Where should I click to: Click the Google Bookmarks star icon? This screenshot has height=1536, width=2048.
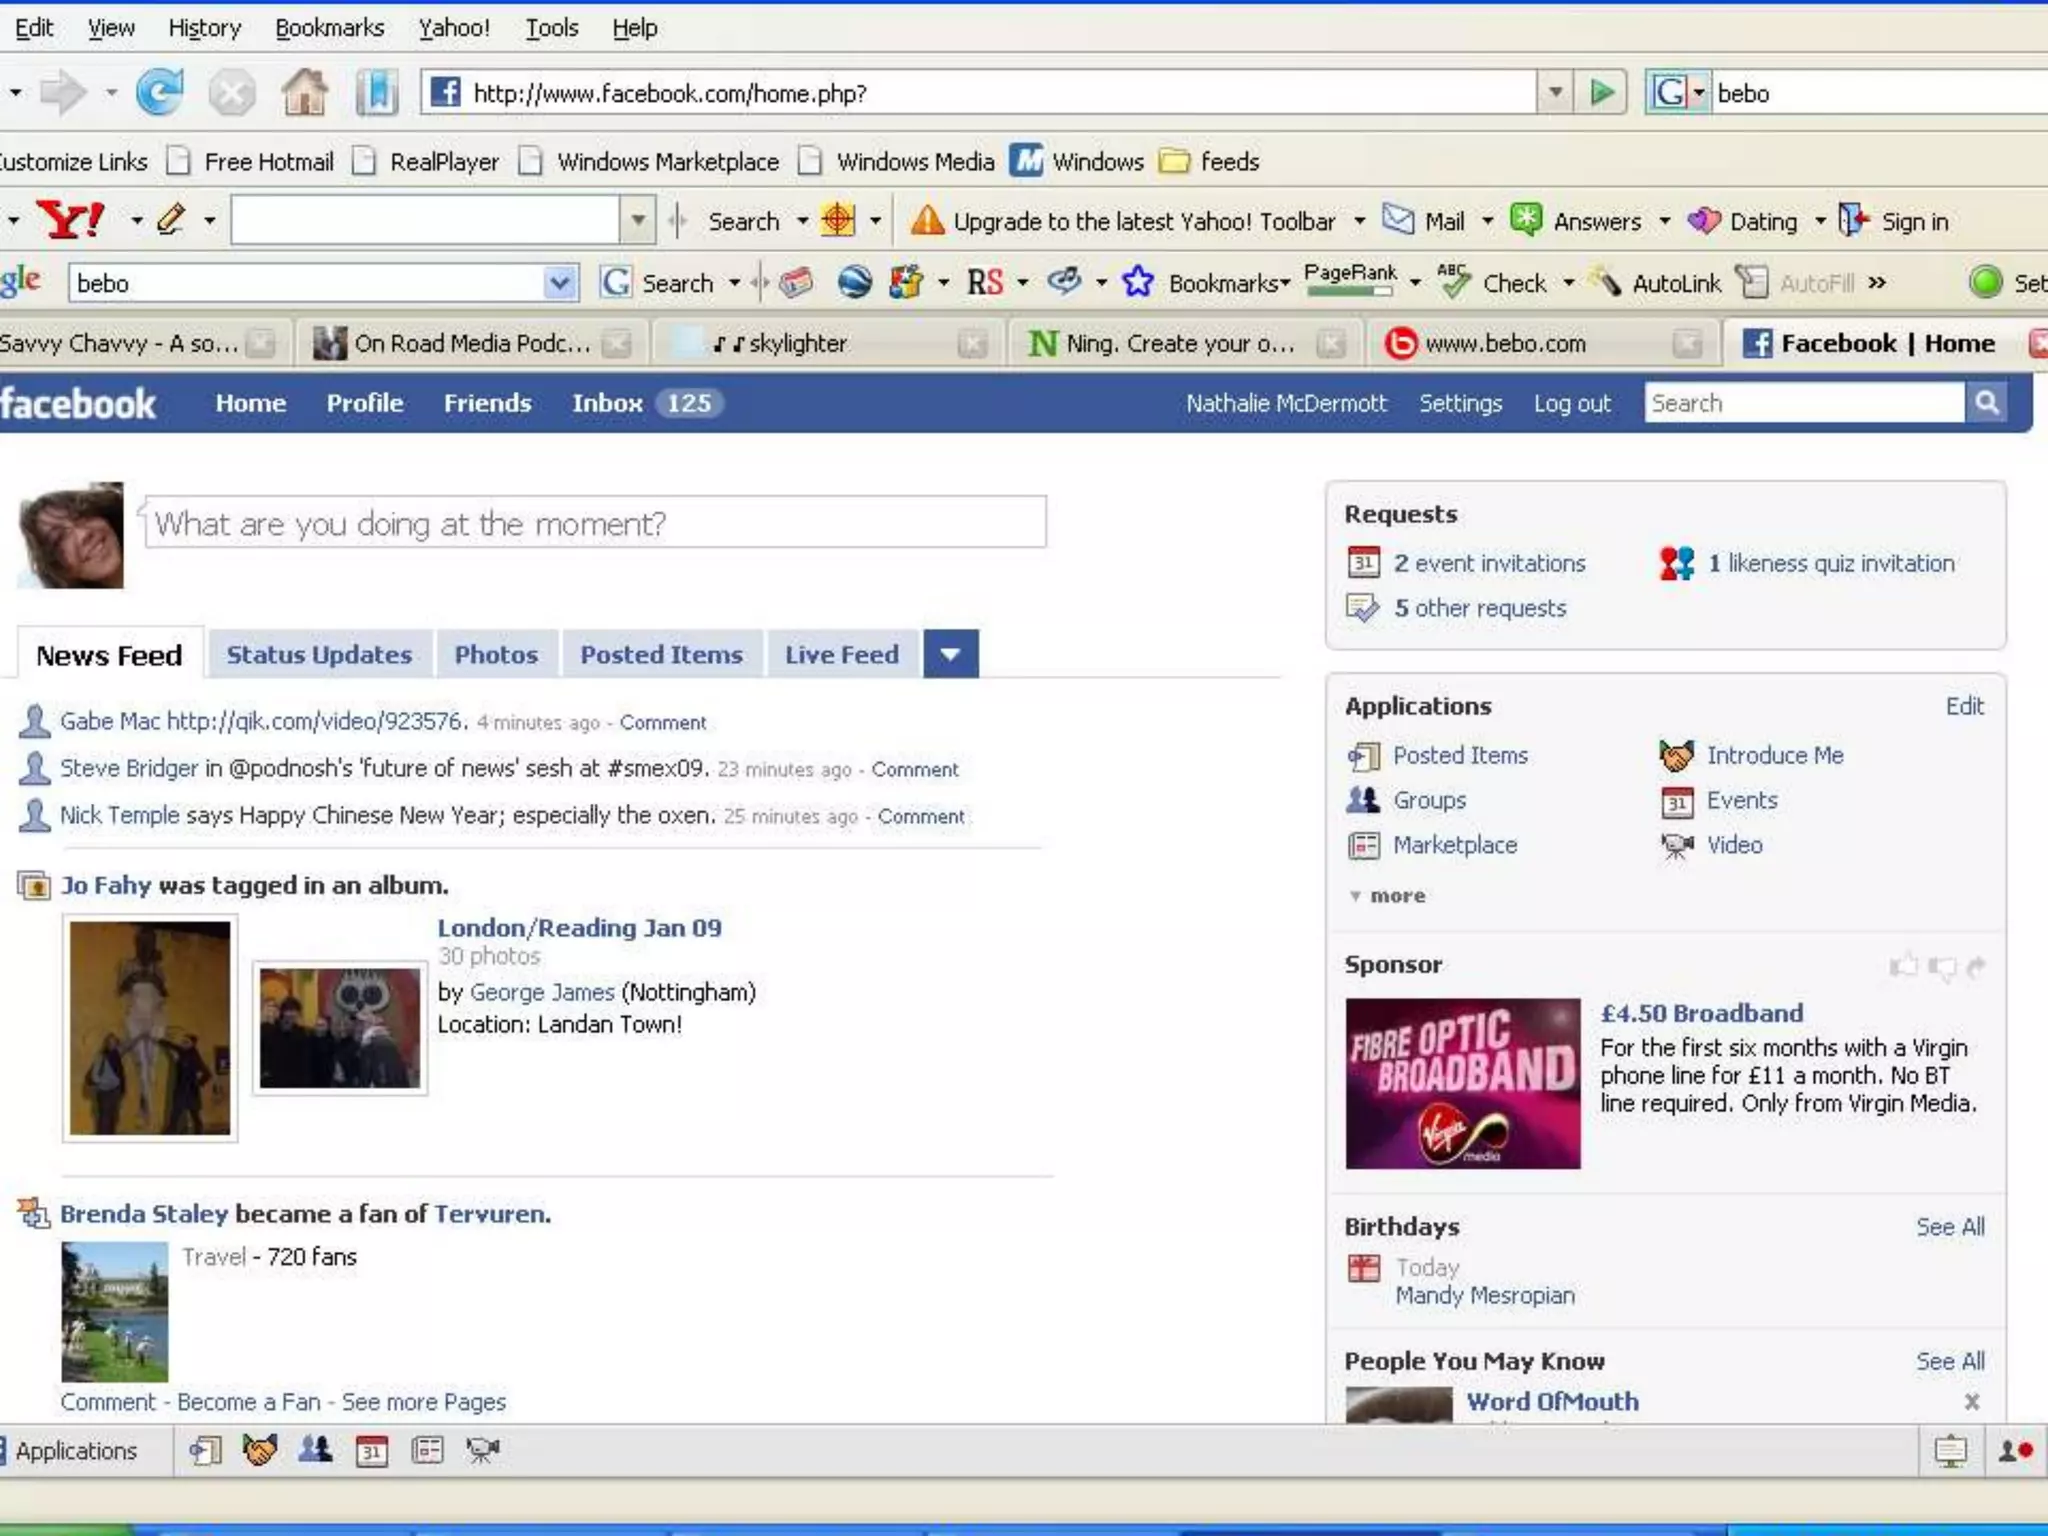tap(1137, 283)
